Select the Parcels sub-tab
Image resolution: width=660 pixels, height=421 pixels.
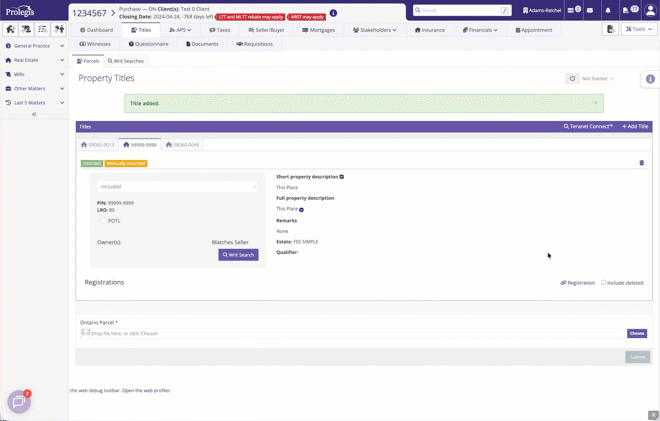point(88,61)
